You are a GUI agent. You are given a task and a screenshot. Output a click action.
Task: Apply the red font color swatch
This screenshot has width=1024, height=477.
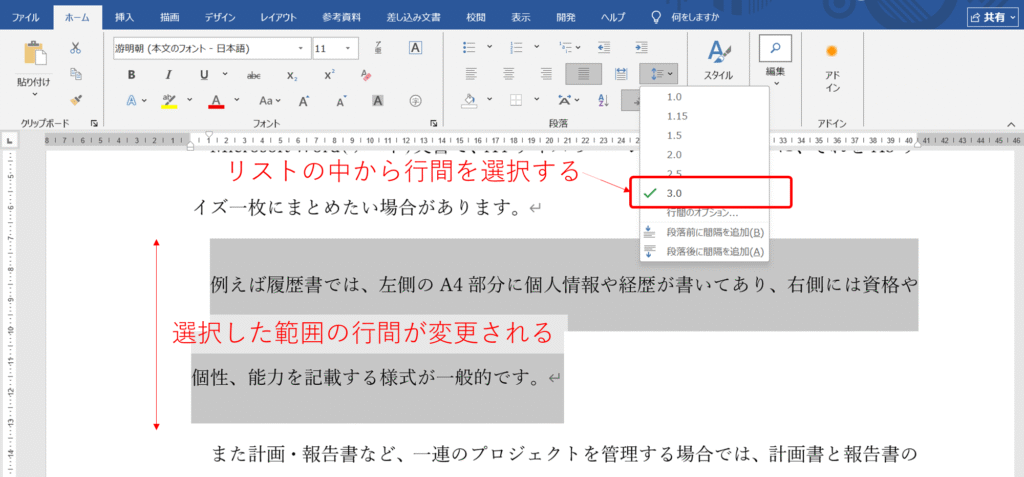coord(215,100)
